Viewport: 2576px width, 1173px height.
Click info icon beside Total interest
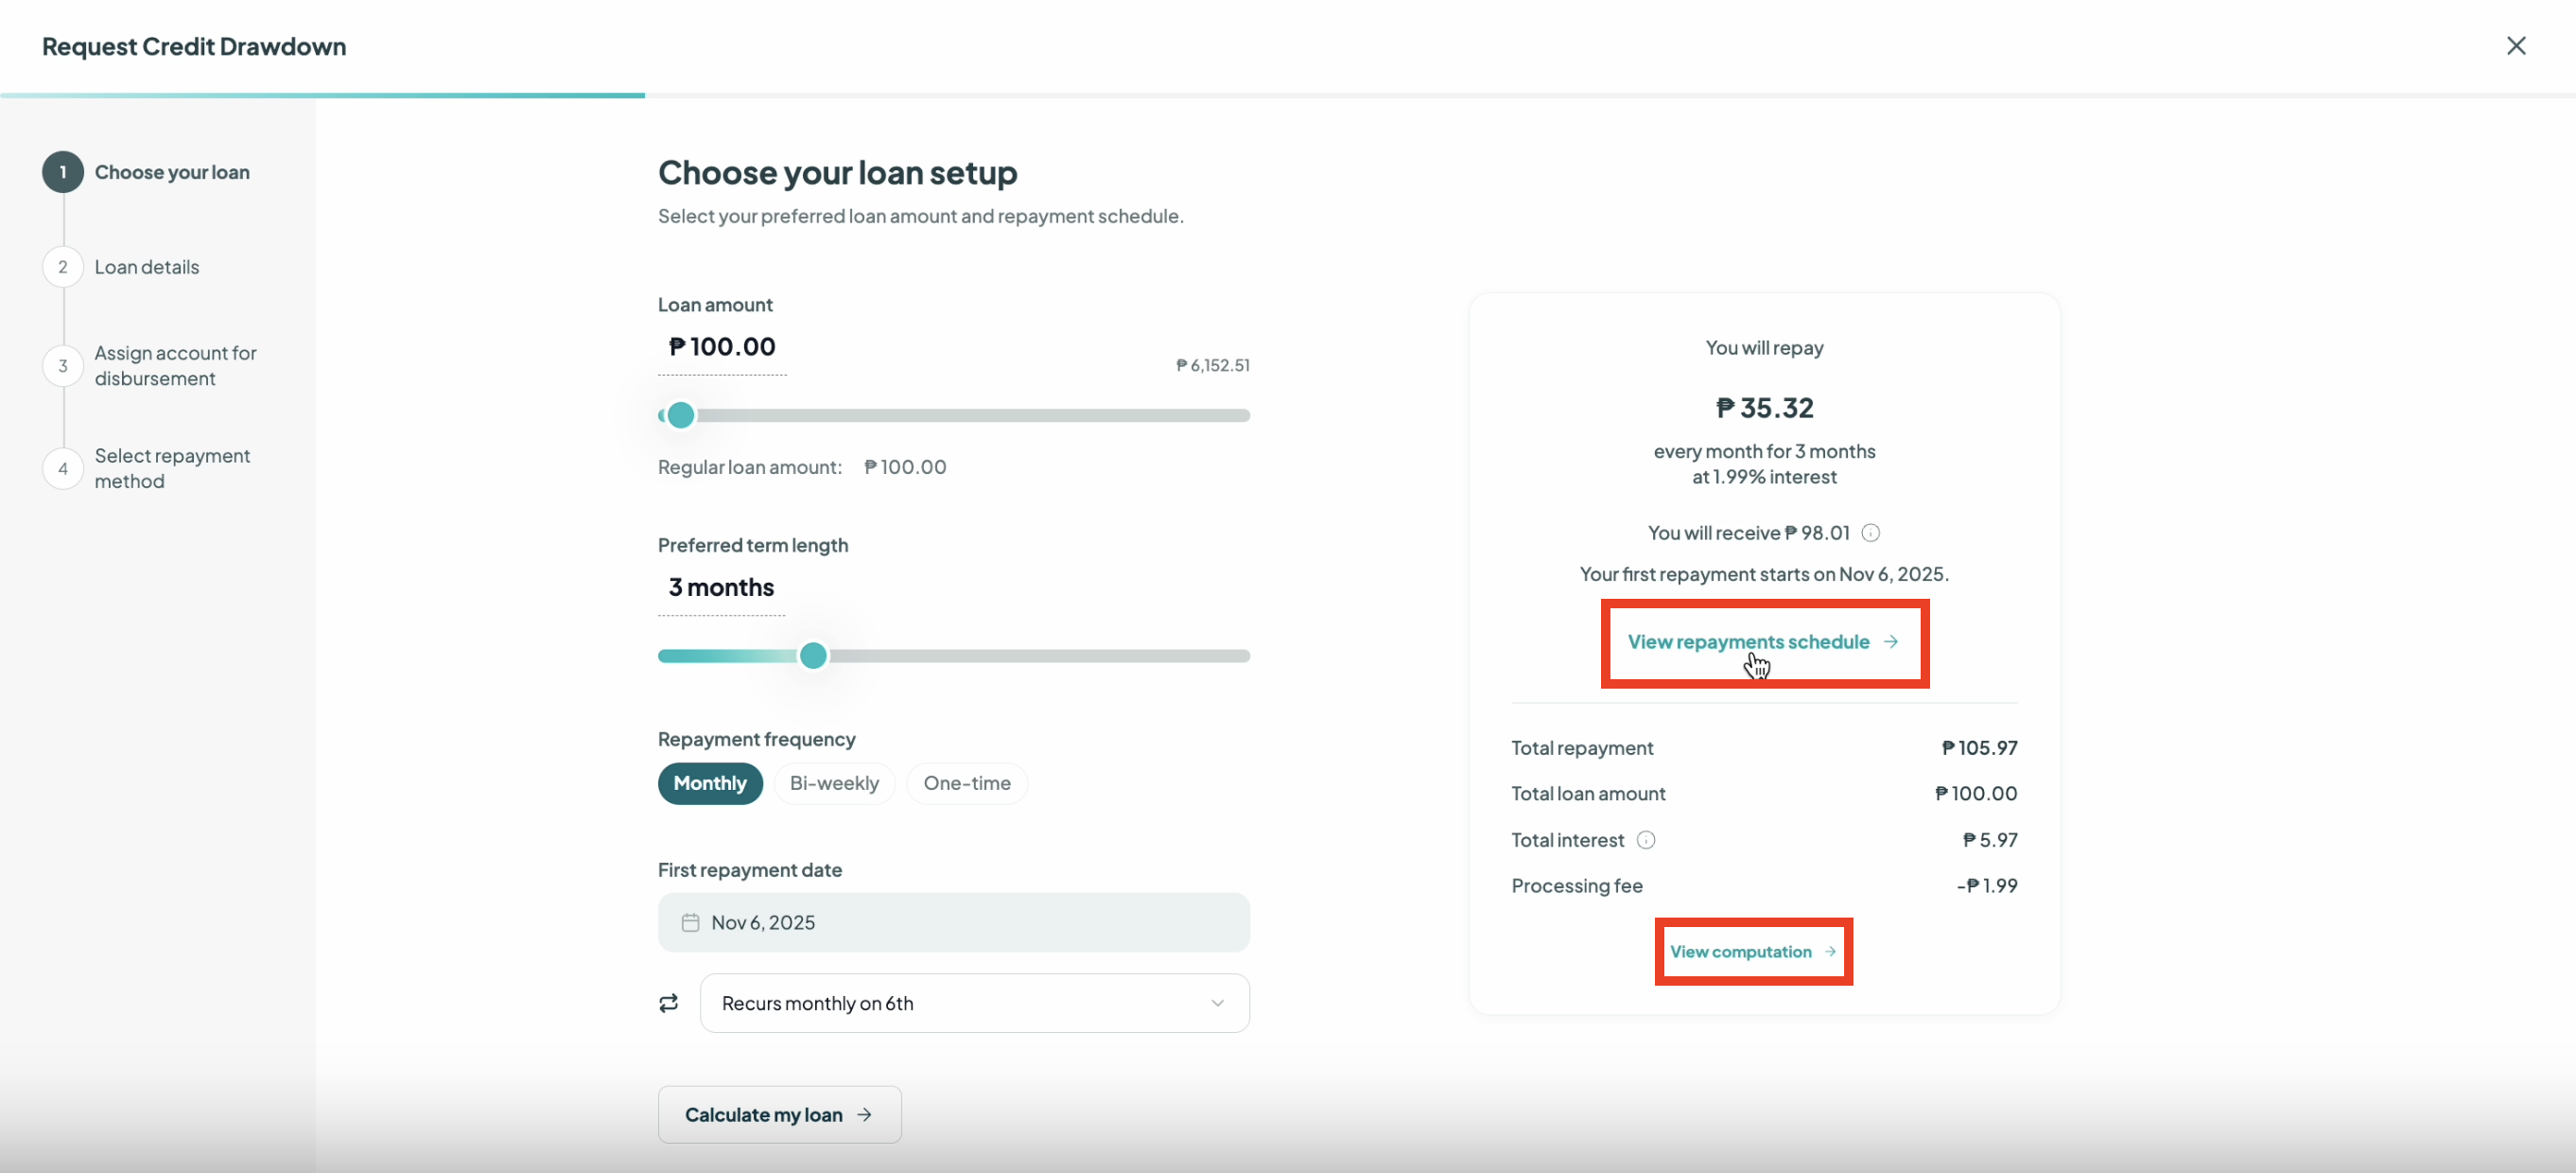(x=1645, y=840)
